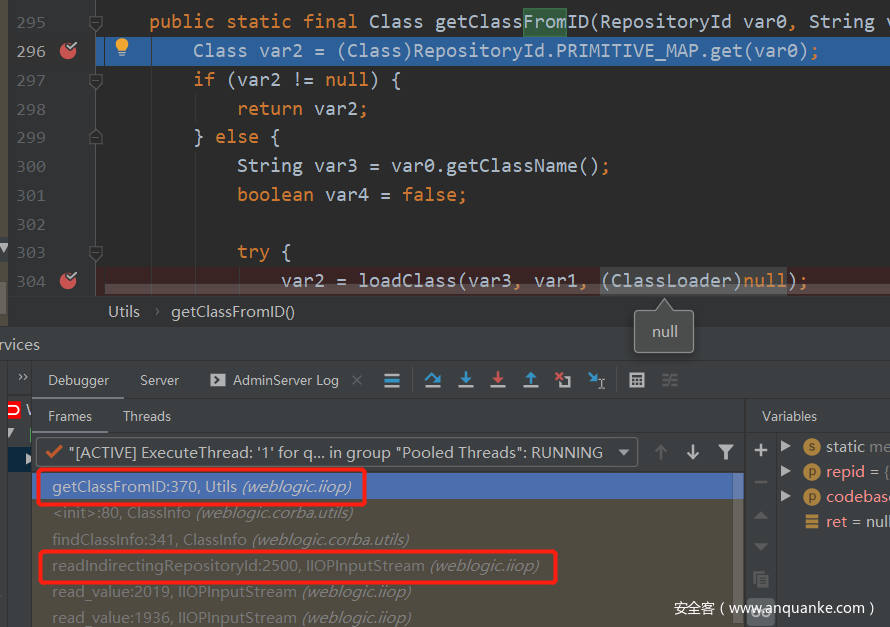This screenshot has height=627, width=890.
Task: Click the Utils breadcrumb
Action: (x=124, y=311)
